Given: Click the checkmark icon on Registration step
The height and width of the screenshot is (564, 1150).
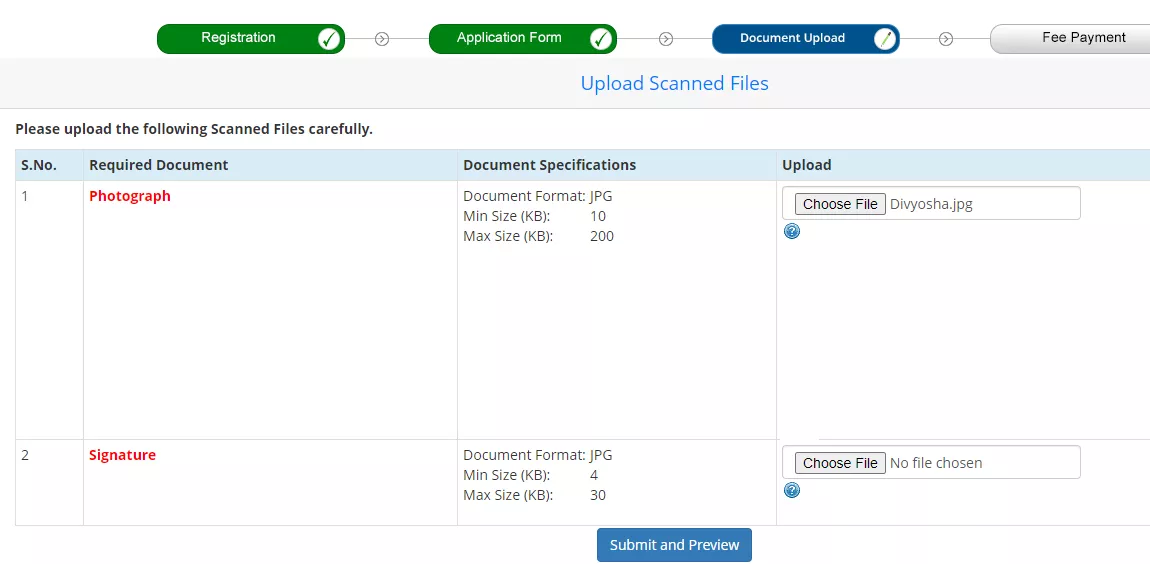Looking at the screenshot, I should click(x=329, y=39).
